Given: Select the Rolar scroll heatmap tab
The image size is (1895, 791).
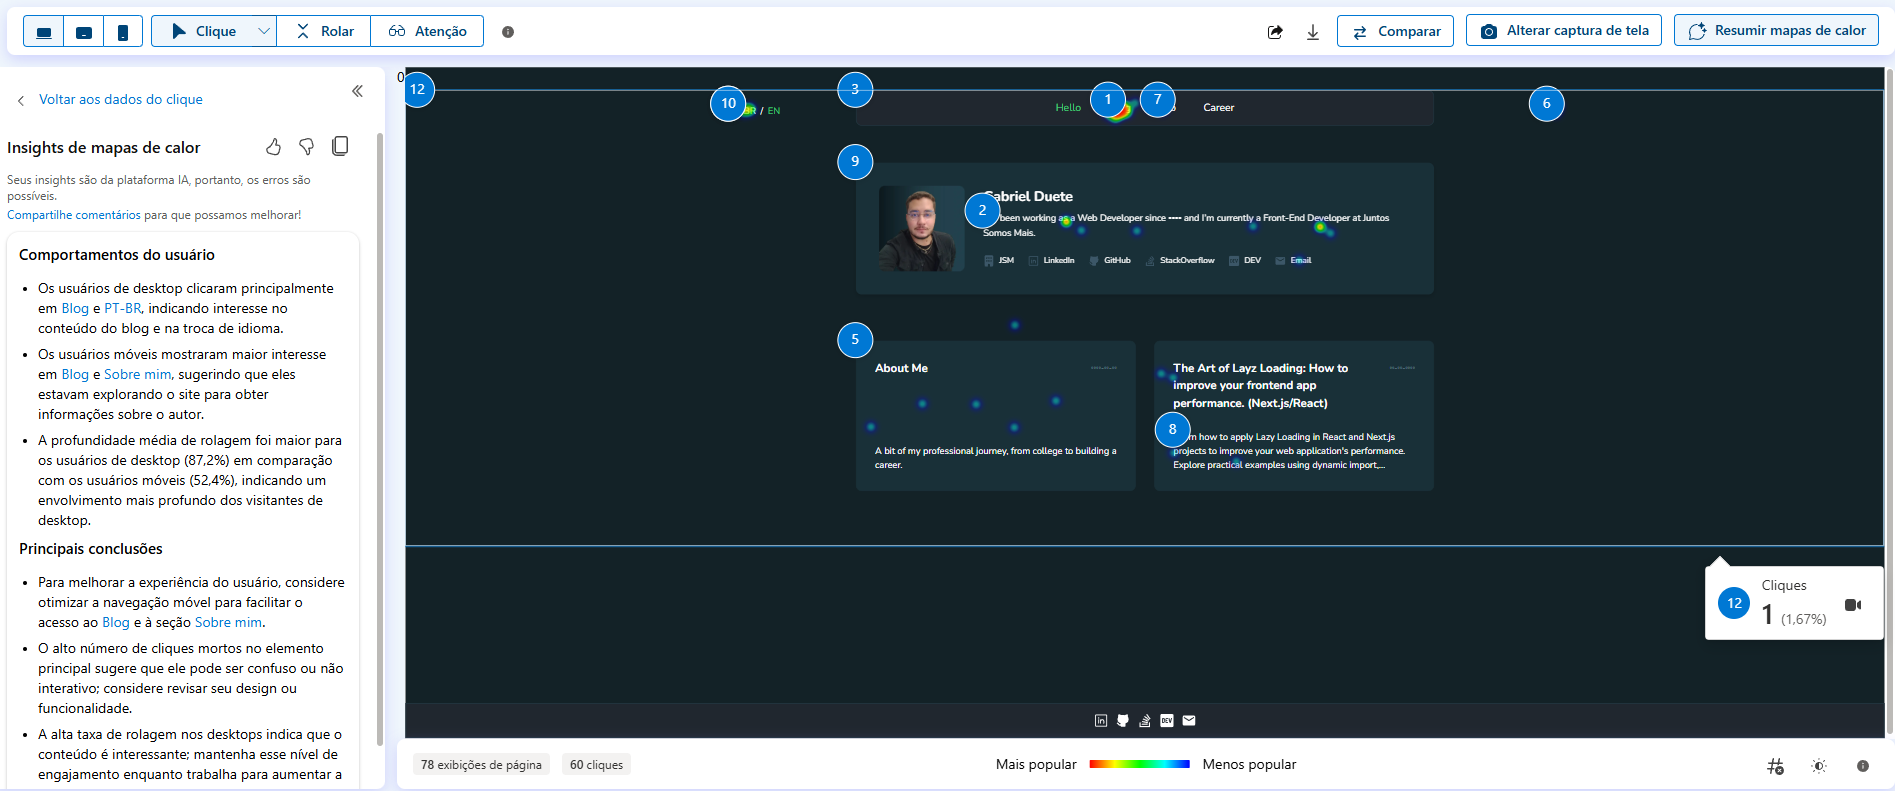Looking at the screenshot, I should [x=324, y=31].
